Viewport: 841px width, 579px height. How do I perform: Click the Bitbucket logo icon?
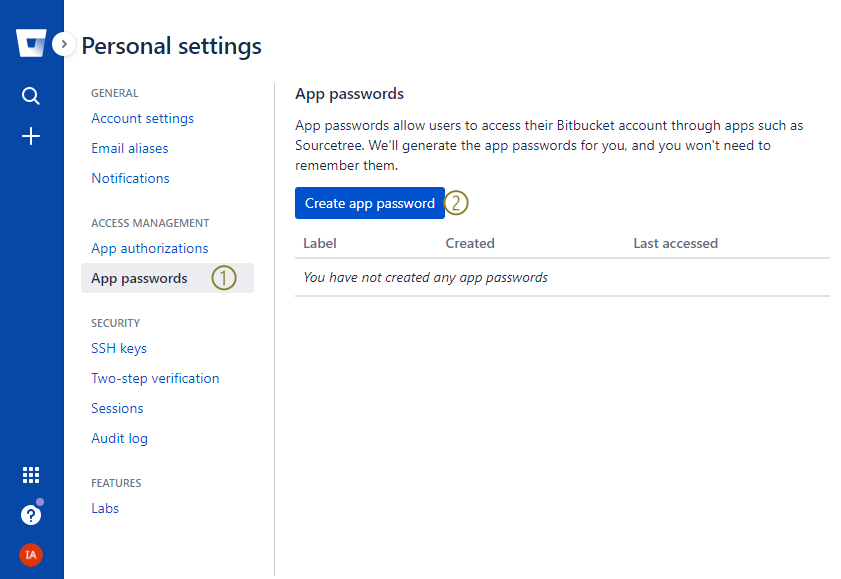(31, 43)
